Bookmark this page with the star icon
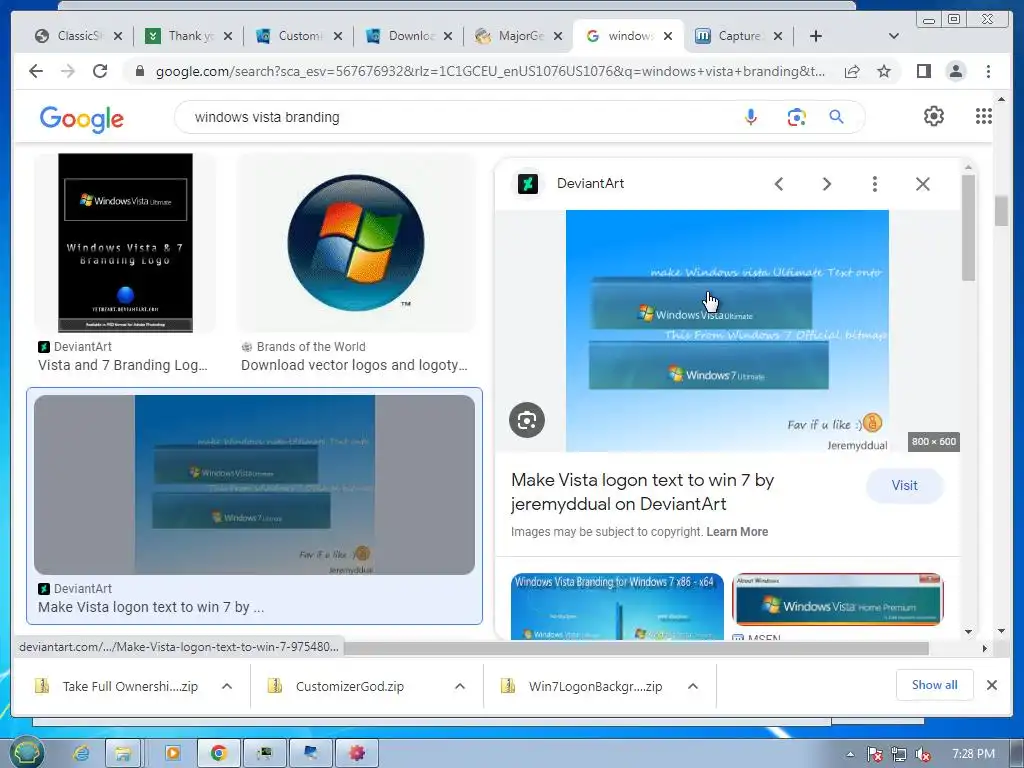The image size is (1024, 768). [884, 71]
